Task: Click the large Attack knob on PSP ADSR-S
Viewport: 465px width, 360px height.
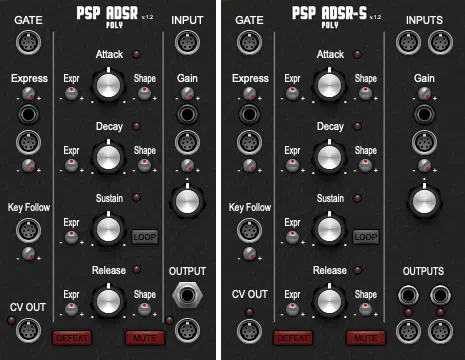Action: click(329, 85)
